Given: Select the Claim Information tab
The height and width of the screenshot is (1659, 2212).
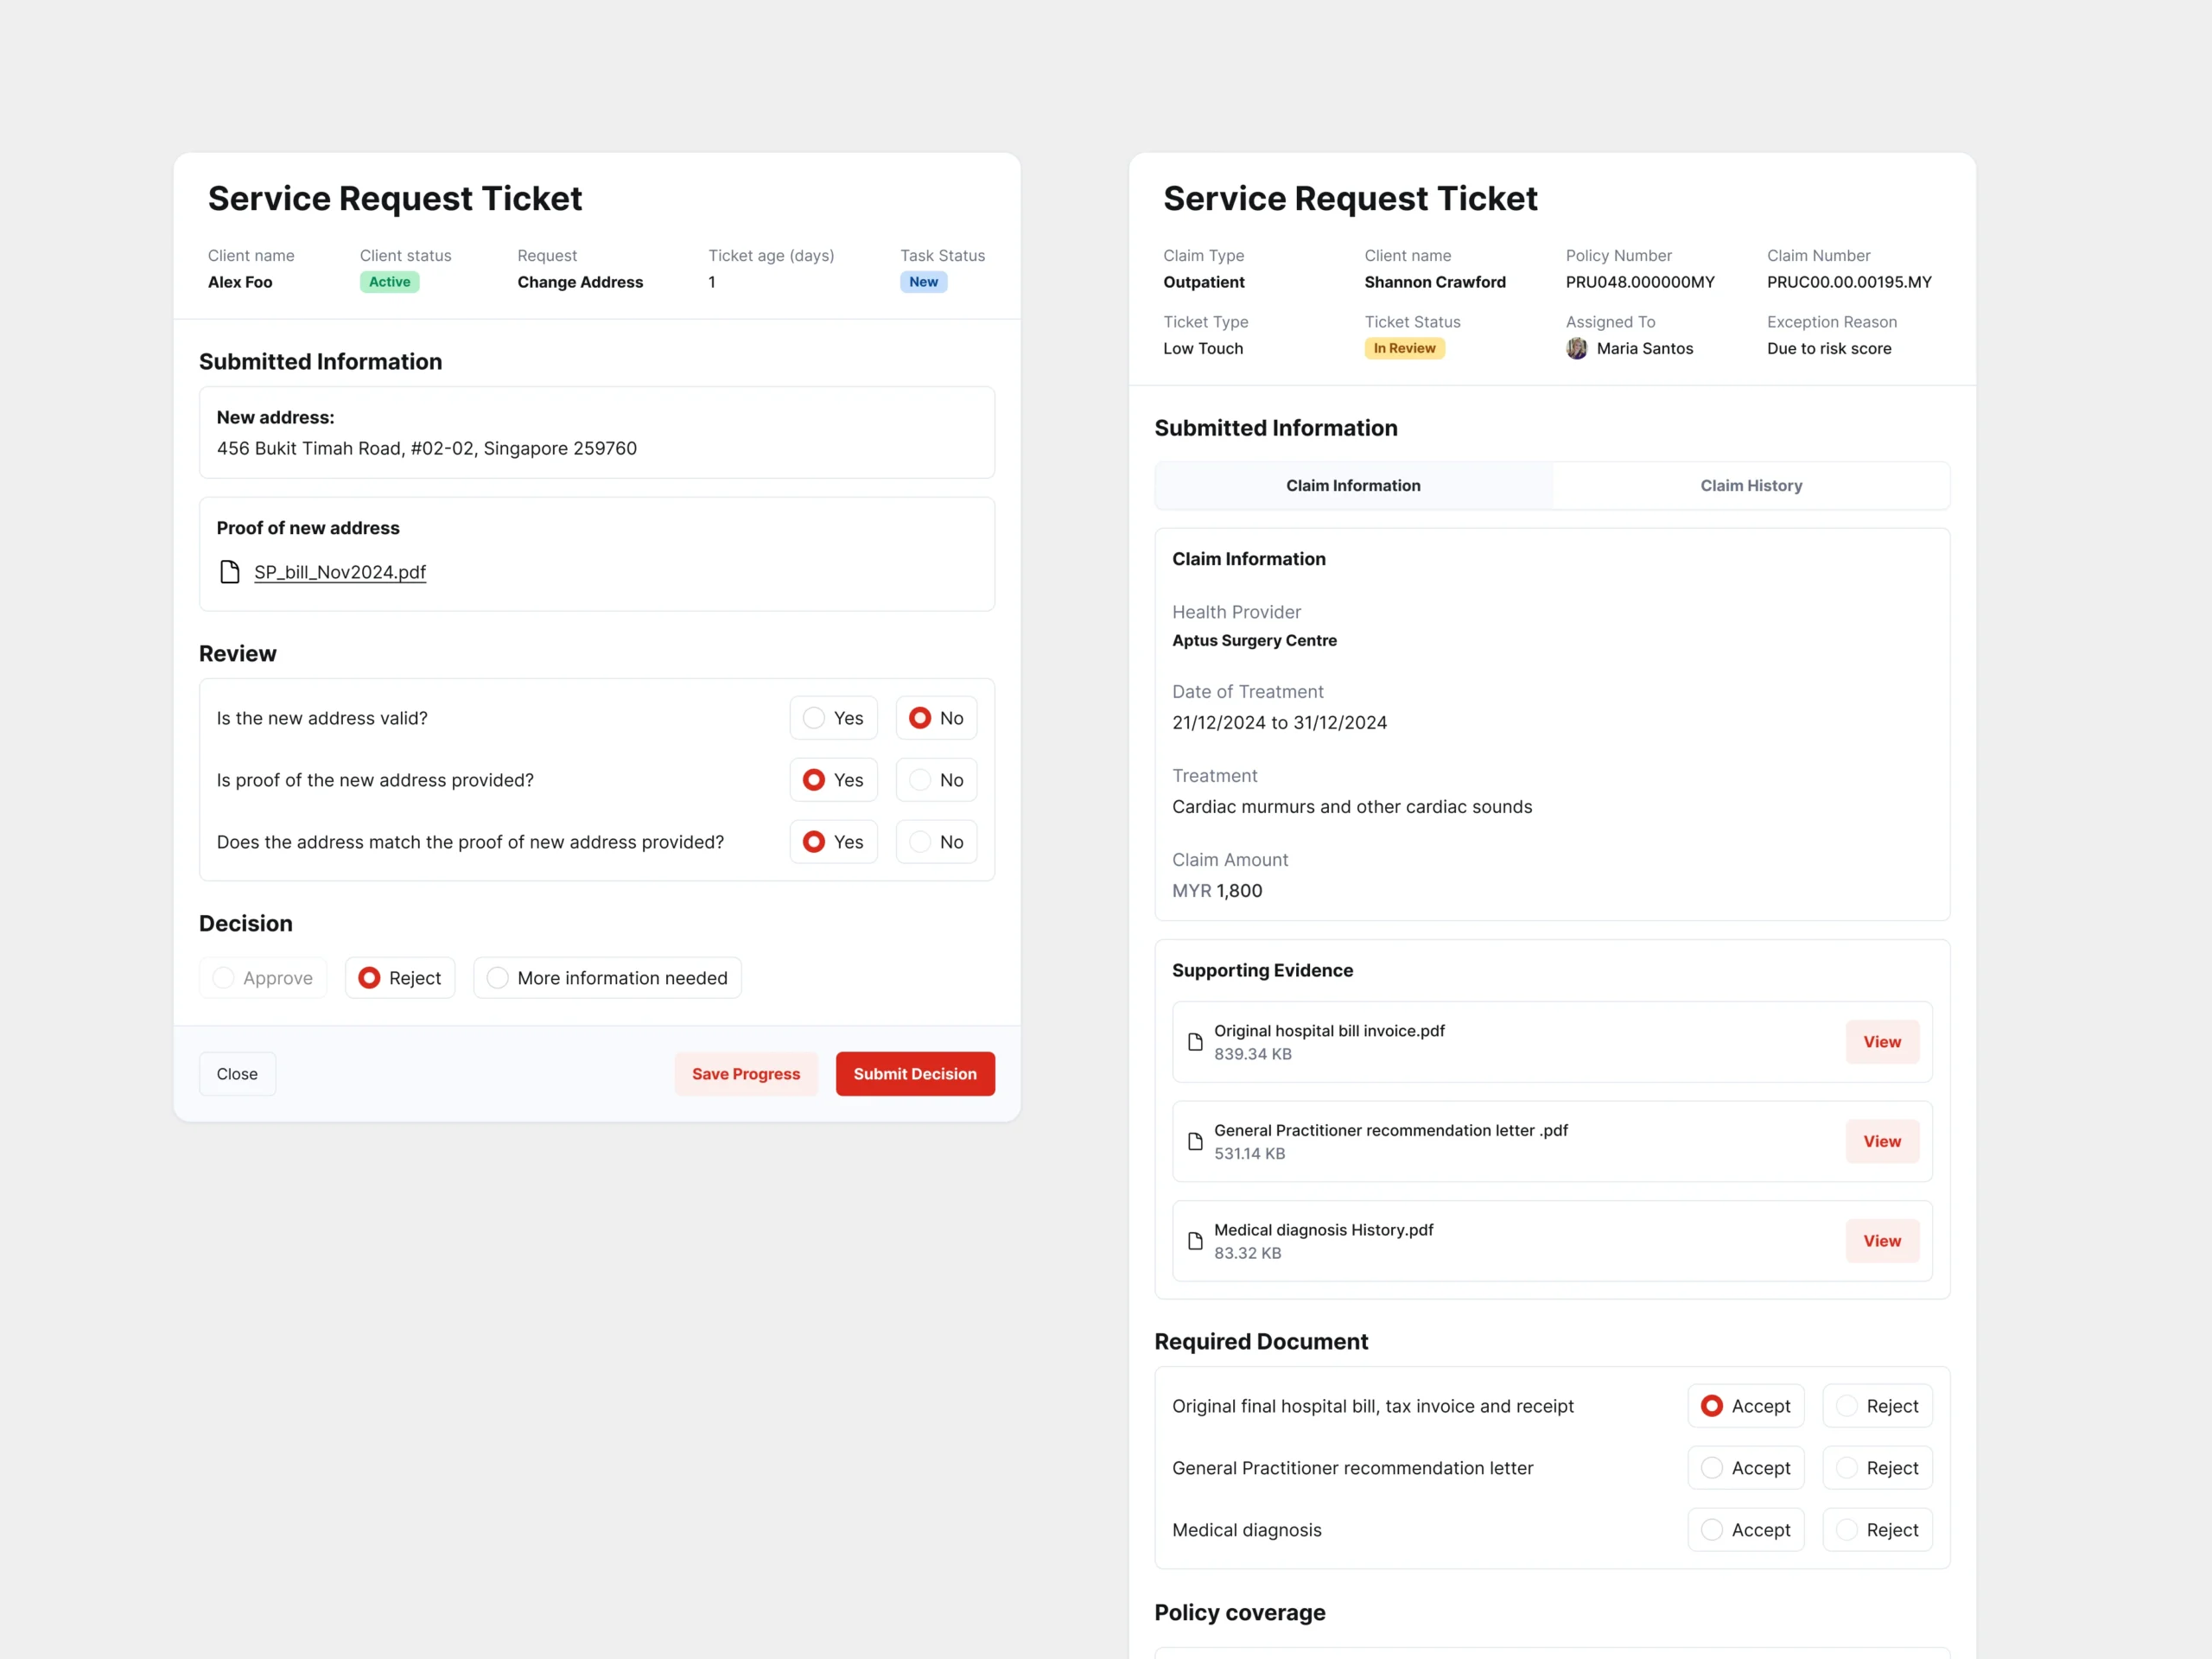Looking at the screenshot, I should coord(1352,485).
